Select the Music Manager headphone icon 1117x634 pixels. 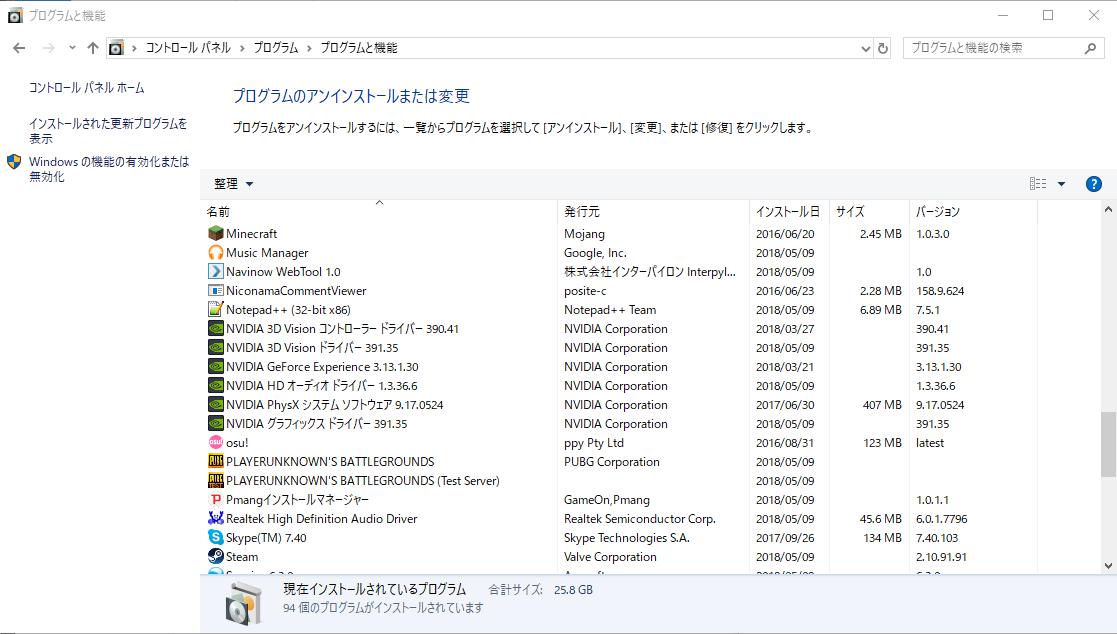215,253
